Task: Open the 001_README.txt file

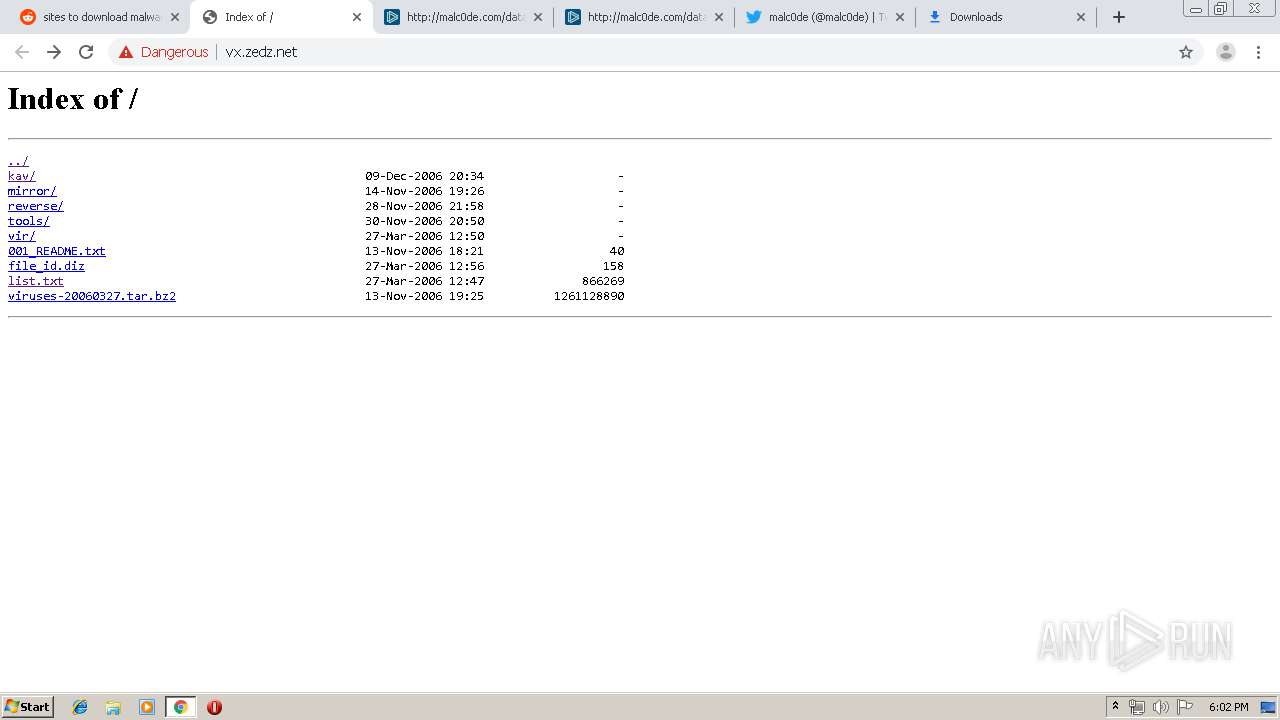Action: pos(57,251)
